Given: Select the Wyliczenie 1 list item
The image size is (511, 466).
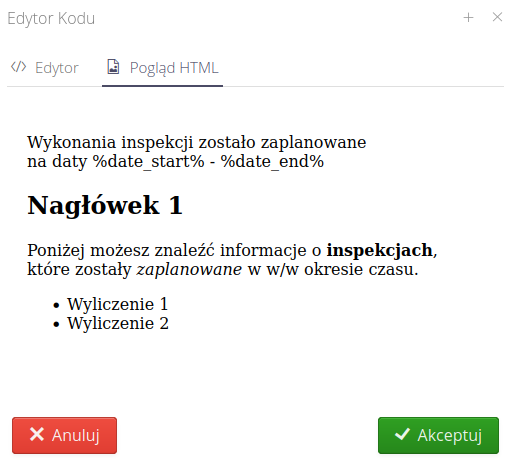Looking at the screenshot, I should [x=117, y=304].
